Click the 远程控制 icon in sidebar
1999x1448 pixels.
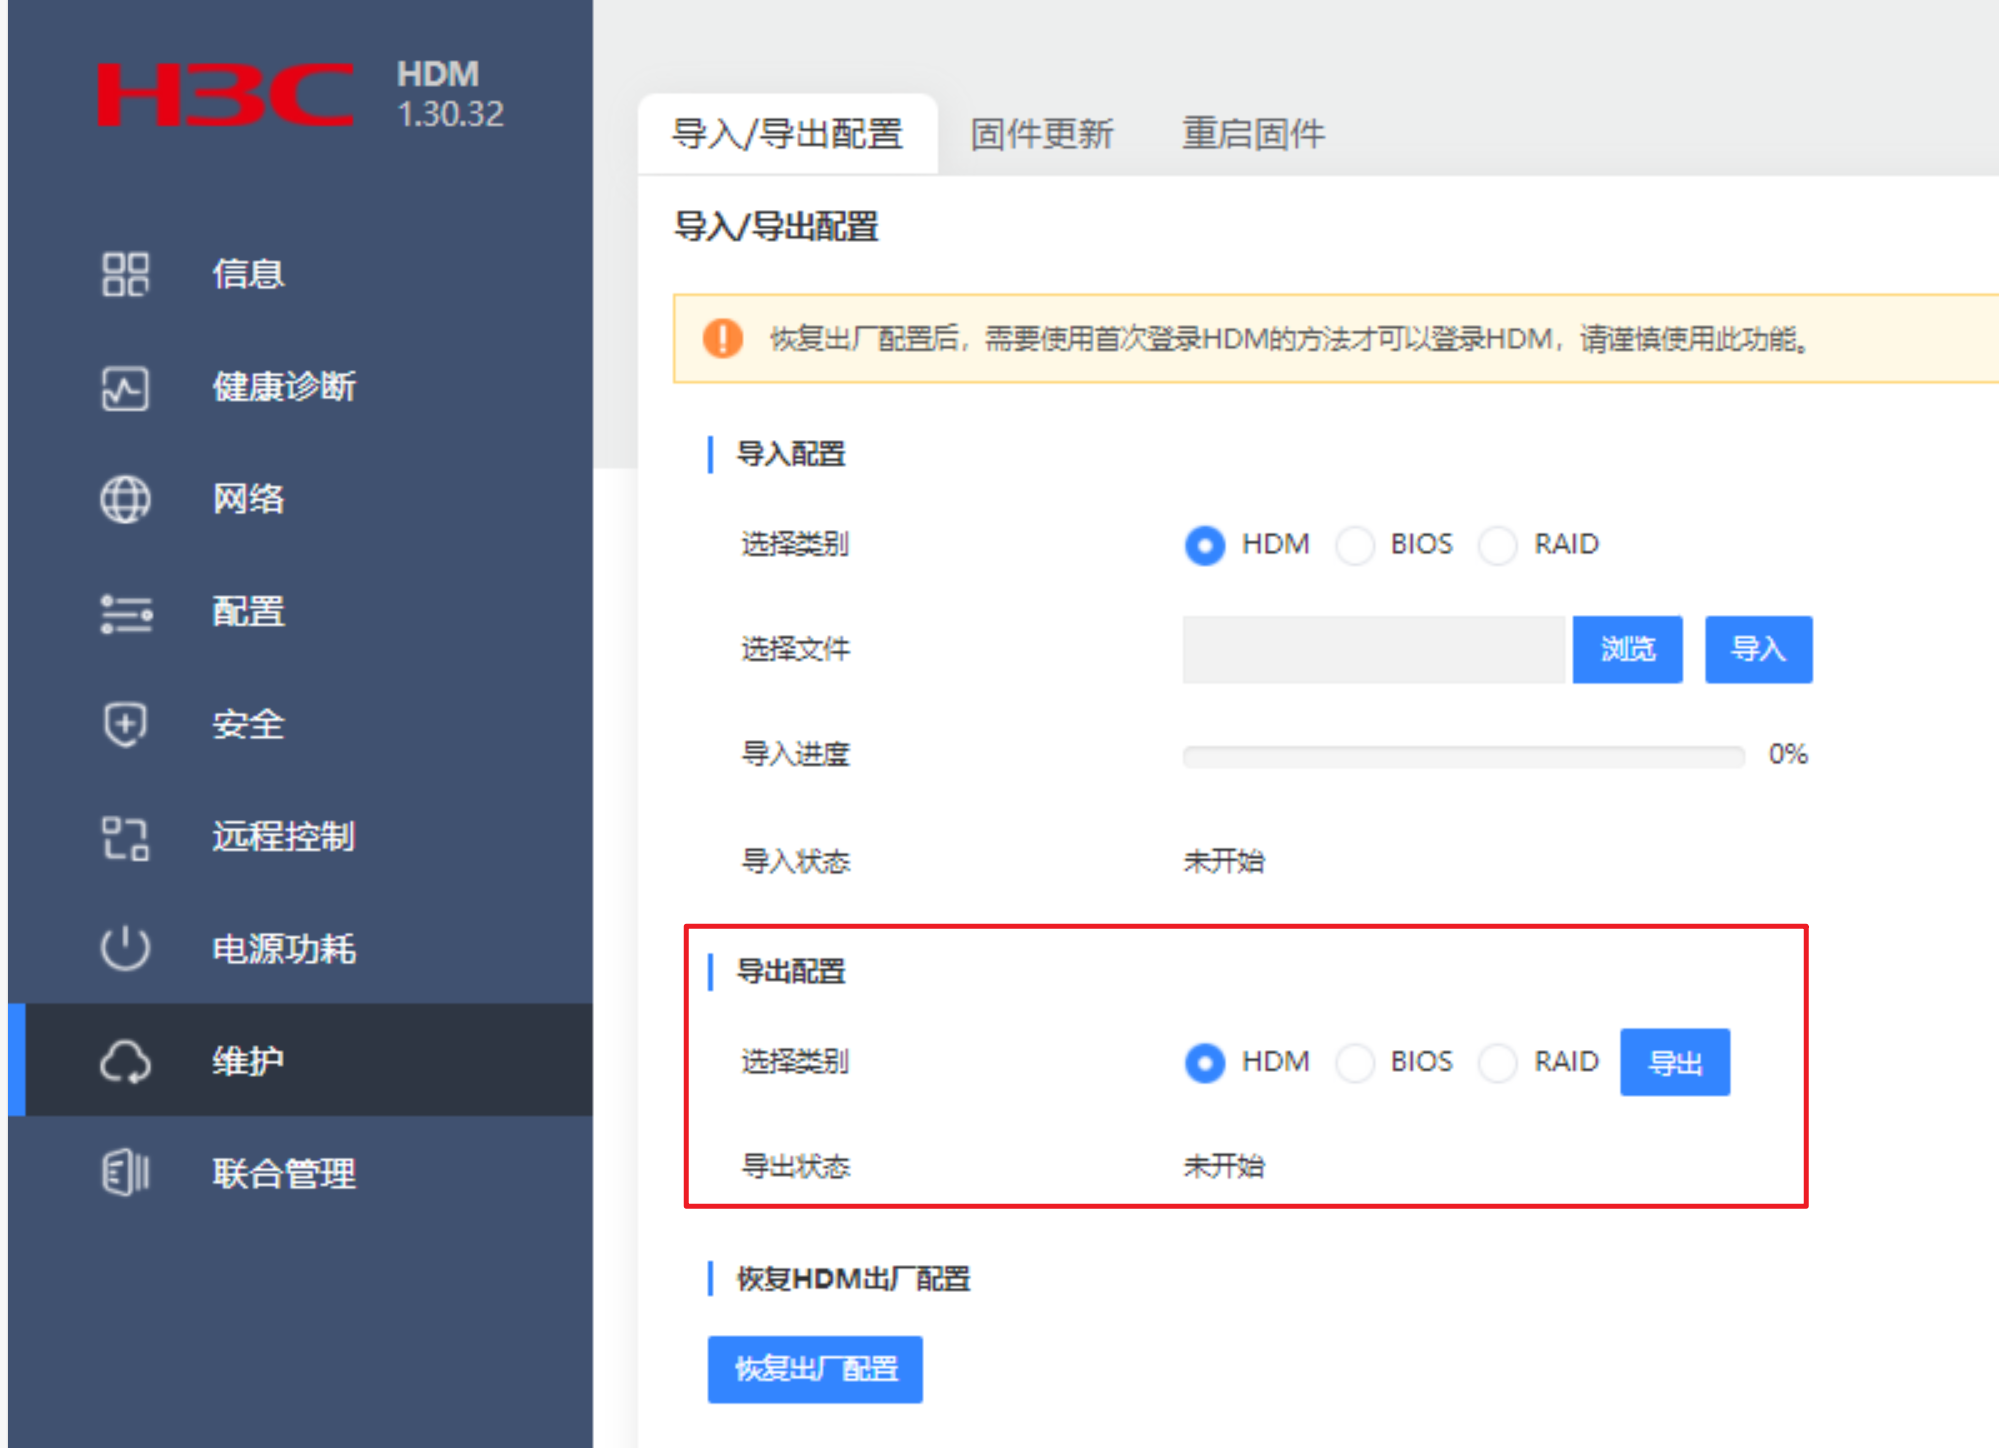click(x=126, y=838)
